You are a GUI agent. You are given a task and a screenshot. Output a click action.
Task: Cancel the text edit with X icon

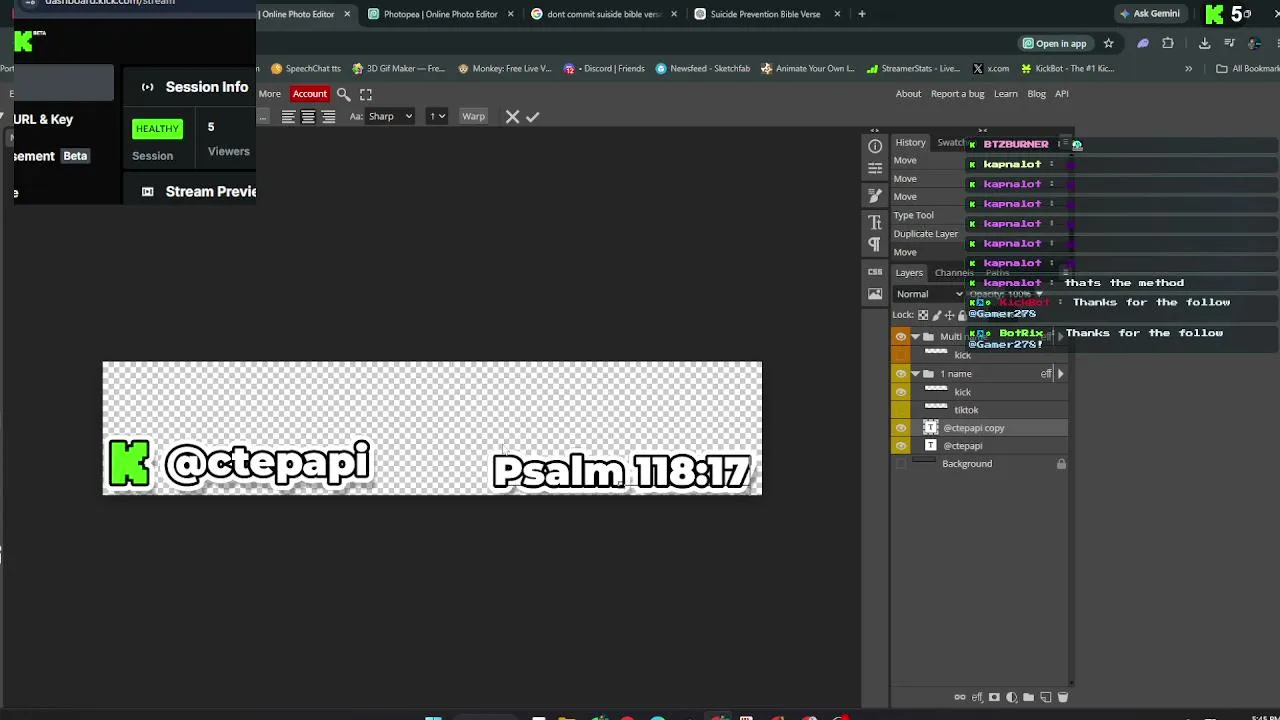(x=512, y=117)
